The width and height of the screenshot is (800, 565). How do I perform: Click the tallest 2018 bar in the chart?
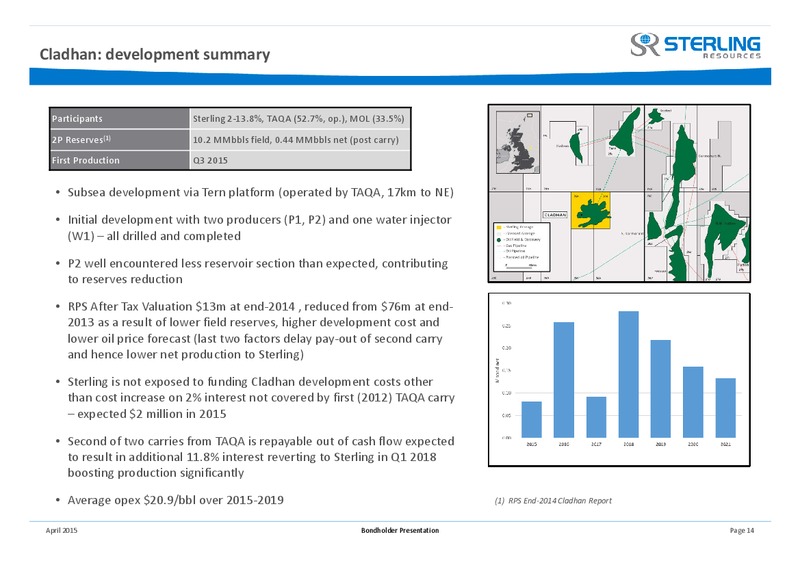(x=629, y=374)
